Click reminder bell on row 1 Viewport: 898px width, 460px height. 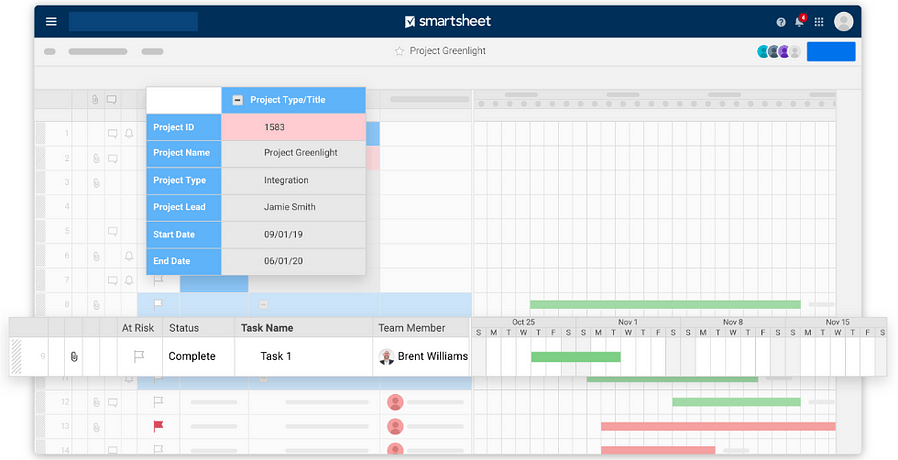[x=129, y=133]
